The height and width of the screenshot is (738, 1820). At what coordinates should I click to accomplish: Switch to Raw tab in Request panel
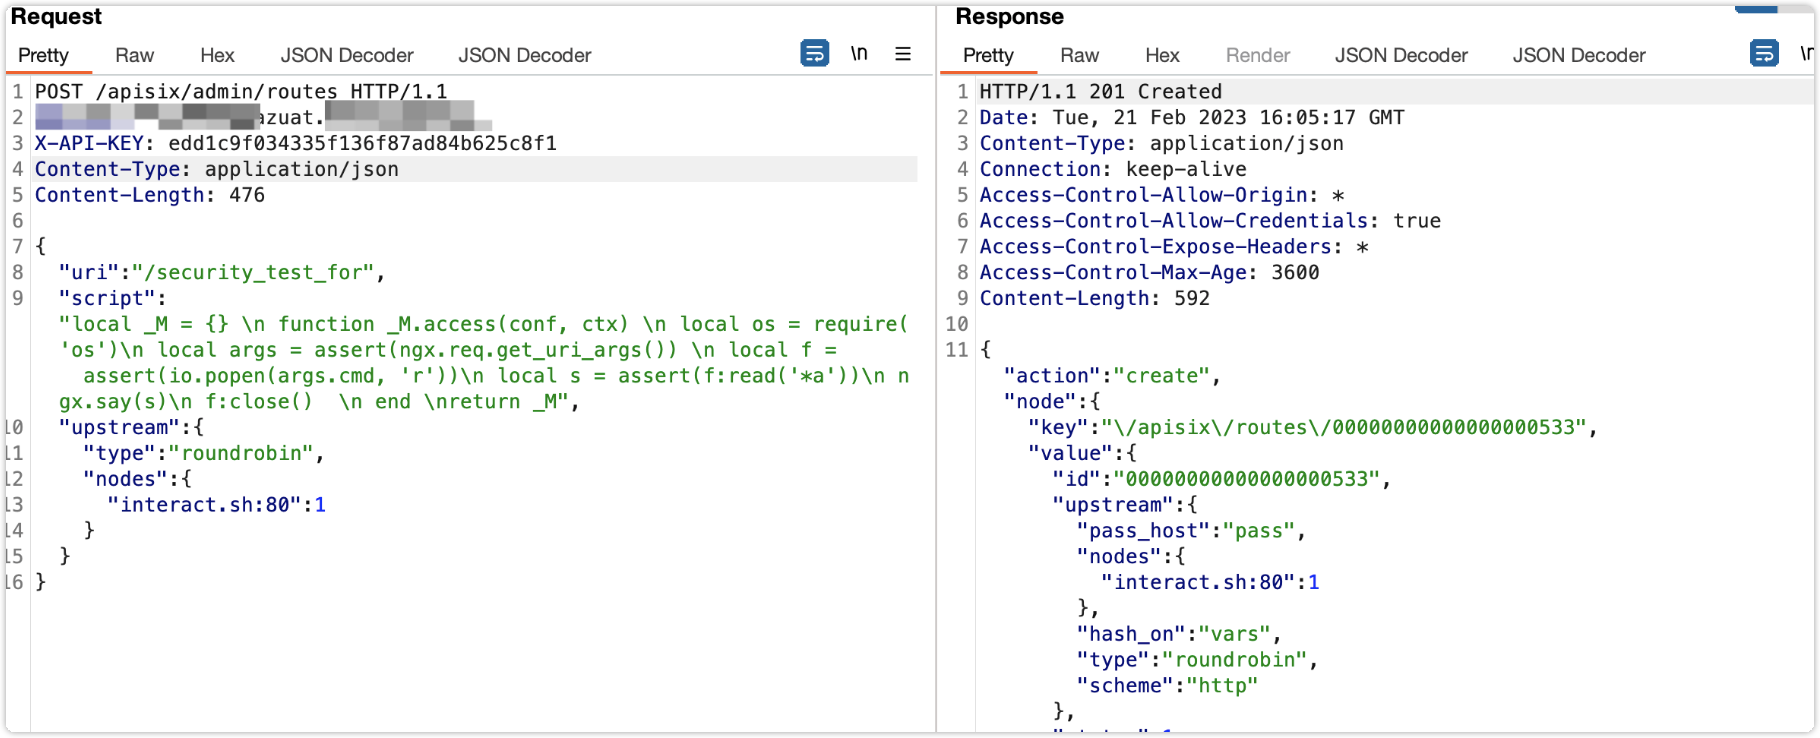point(134,56)
